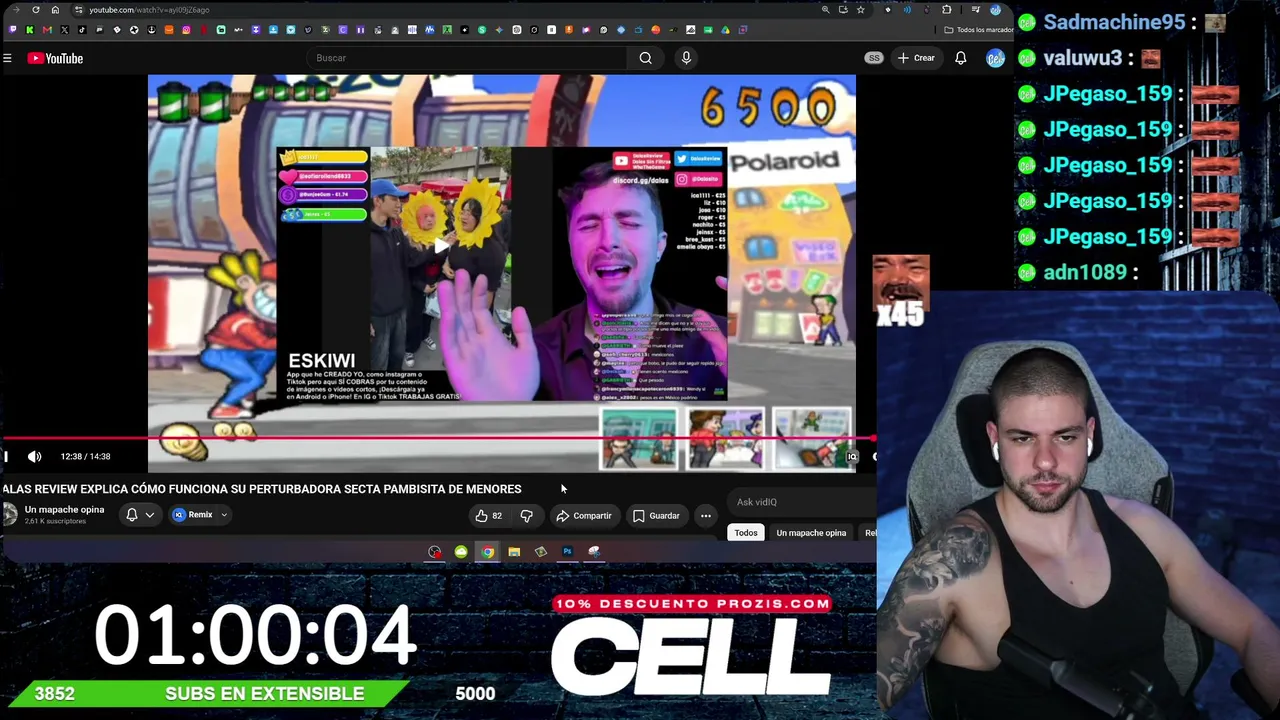1280x720 pixels.
Task: Open the browser extensions puzzle menu
Action: tap(946, 10)
